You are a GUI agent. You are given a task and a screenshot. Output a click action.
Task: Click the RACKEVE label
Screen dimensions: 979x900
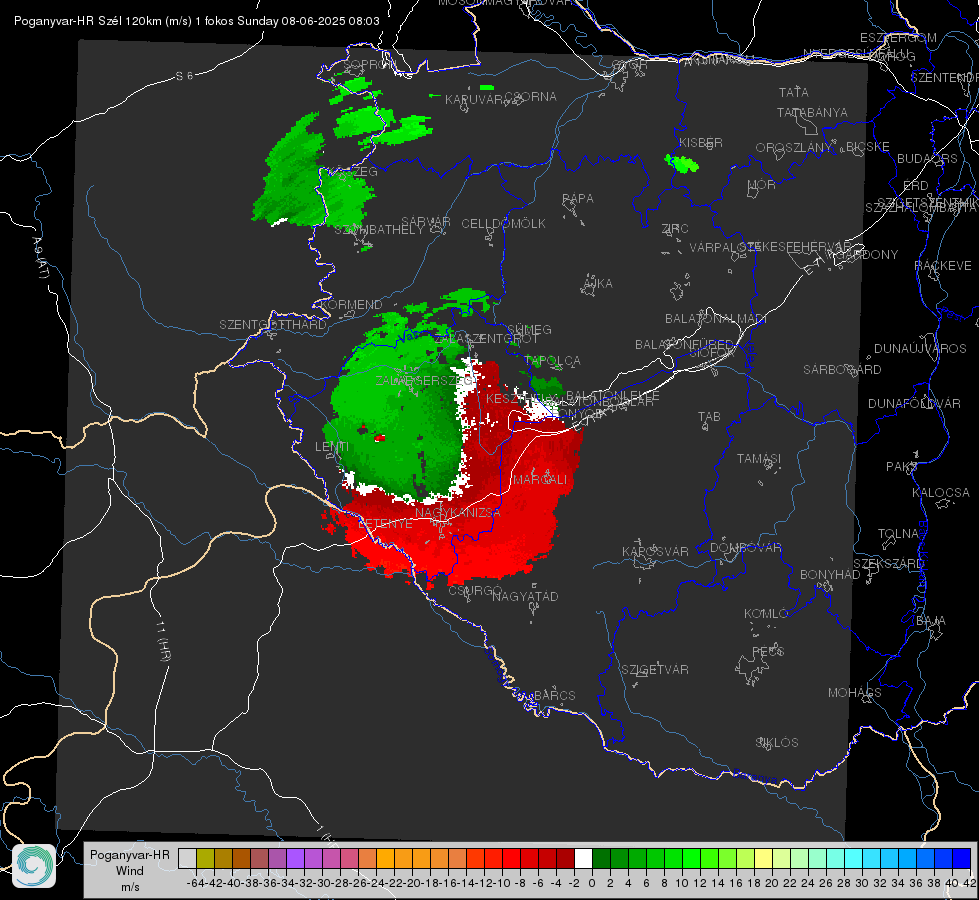[943, 266]
